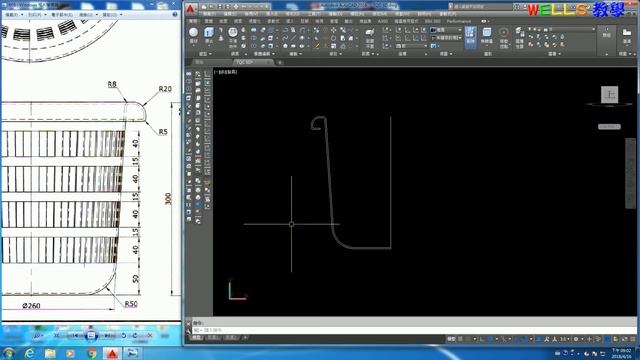Click the status bar customization icon
Screen dimensions: 640x360
633,339
